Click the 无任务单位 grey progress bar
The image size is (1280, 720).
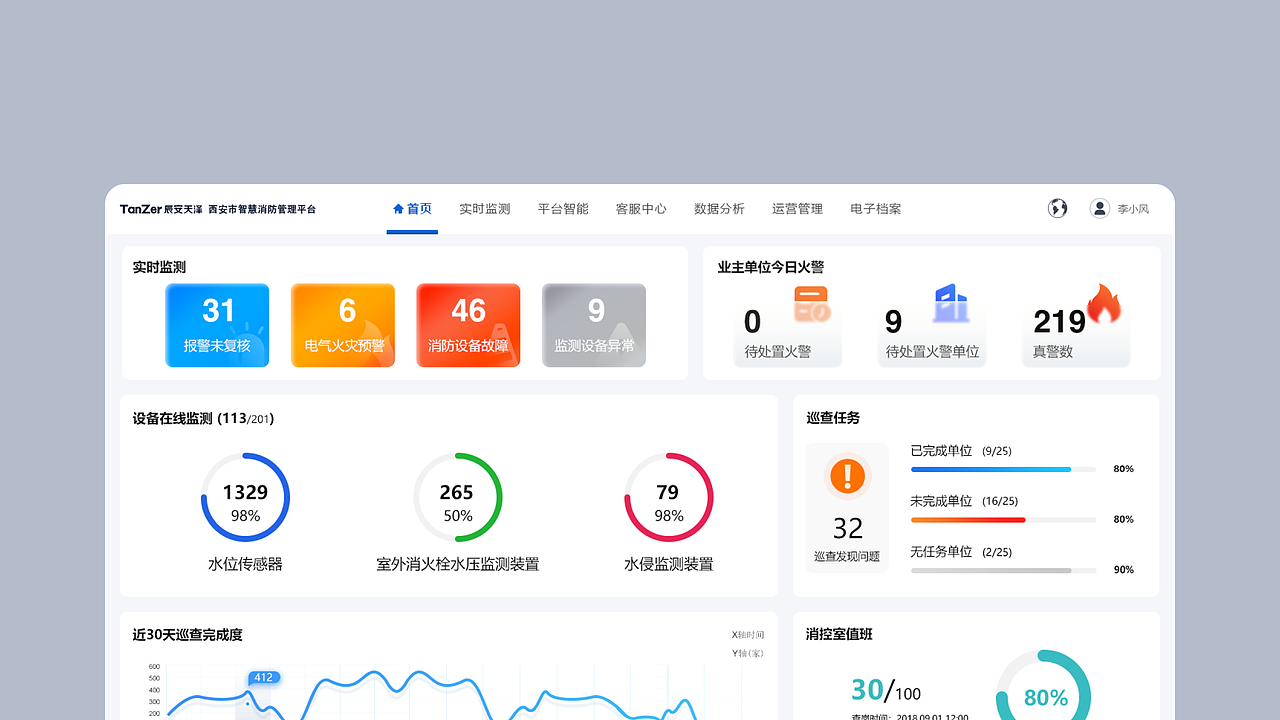pyautogui.click(x=1003, y=570)
